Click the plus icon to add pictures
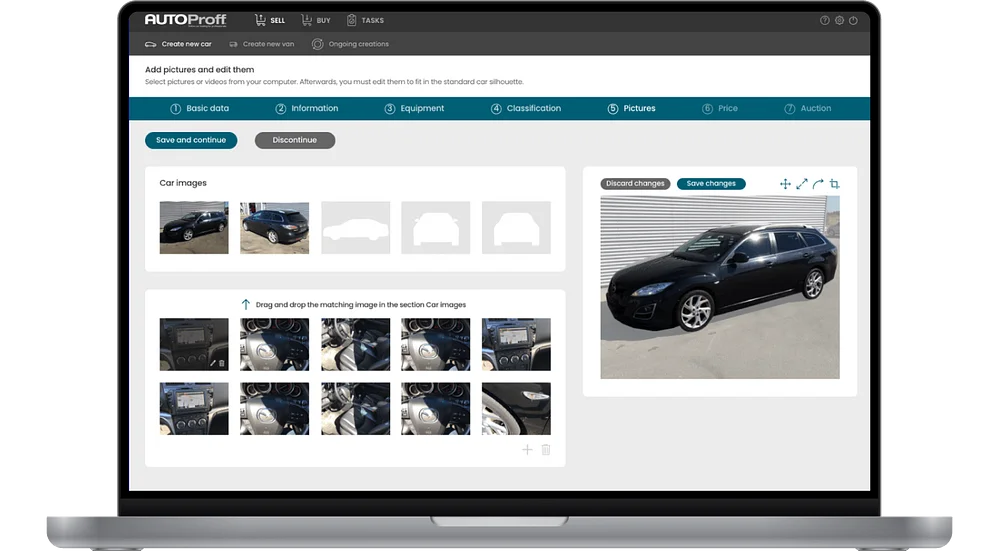This screenshot has height=551, width=1000. click(x=527, y=450)
